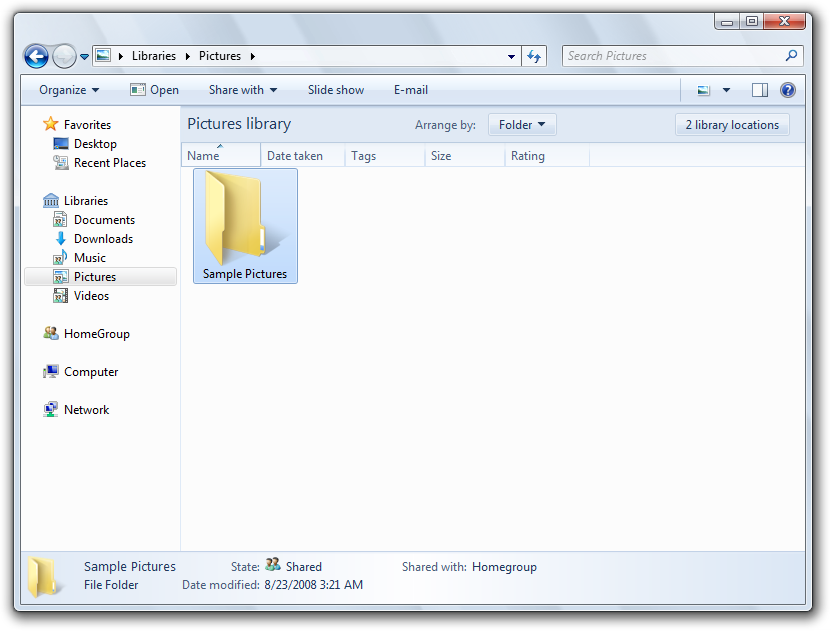Click the Network icon in sidebar
Screen dimensions: 832x632
click(50, 409)
